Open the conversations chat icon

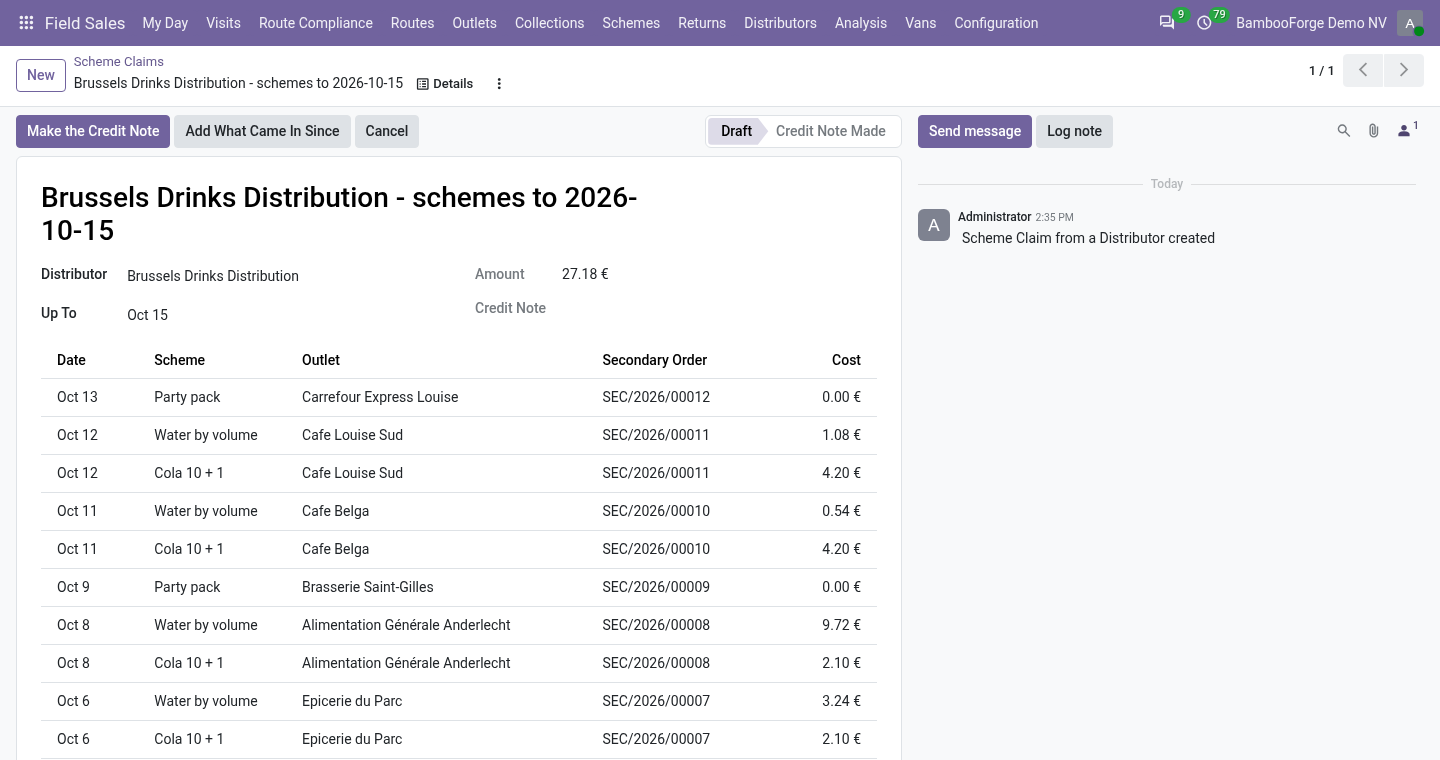1167,23
